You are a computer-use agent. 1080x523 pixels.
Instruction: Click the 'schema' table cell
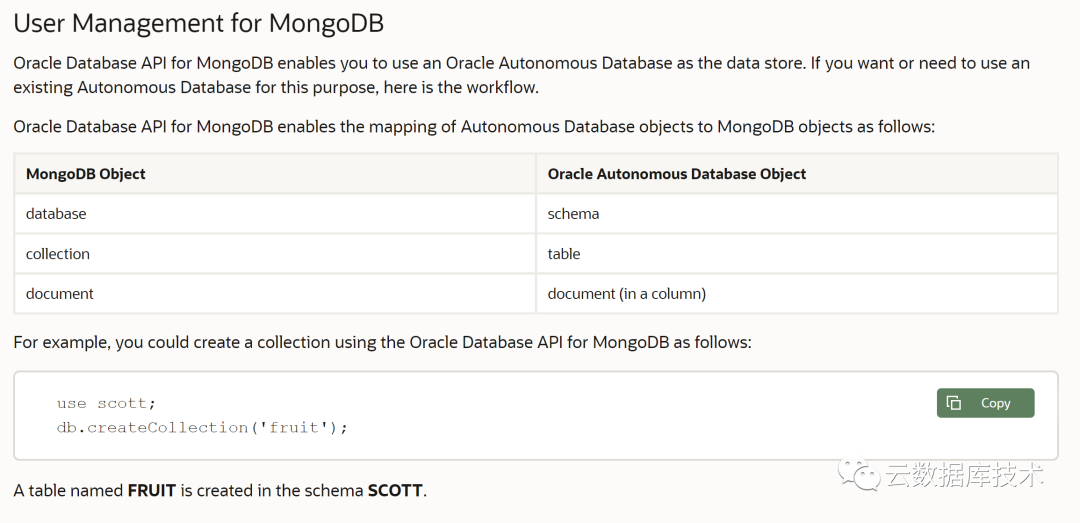pos(573,214)
